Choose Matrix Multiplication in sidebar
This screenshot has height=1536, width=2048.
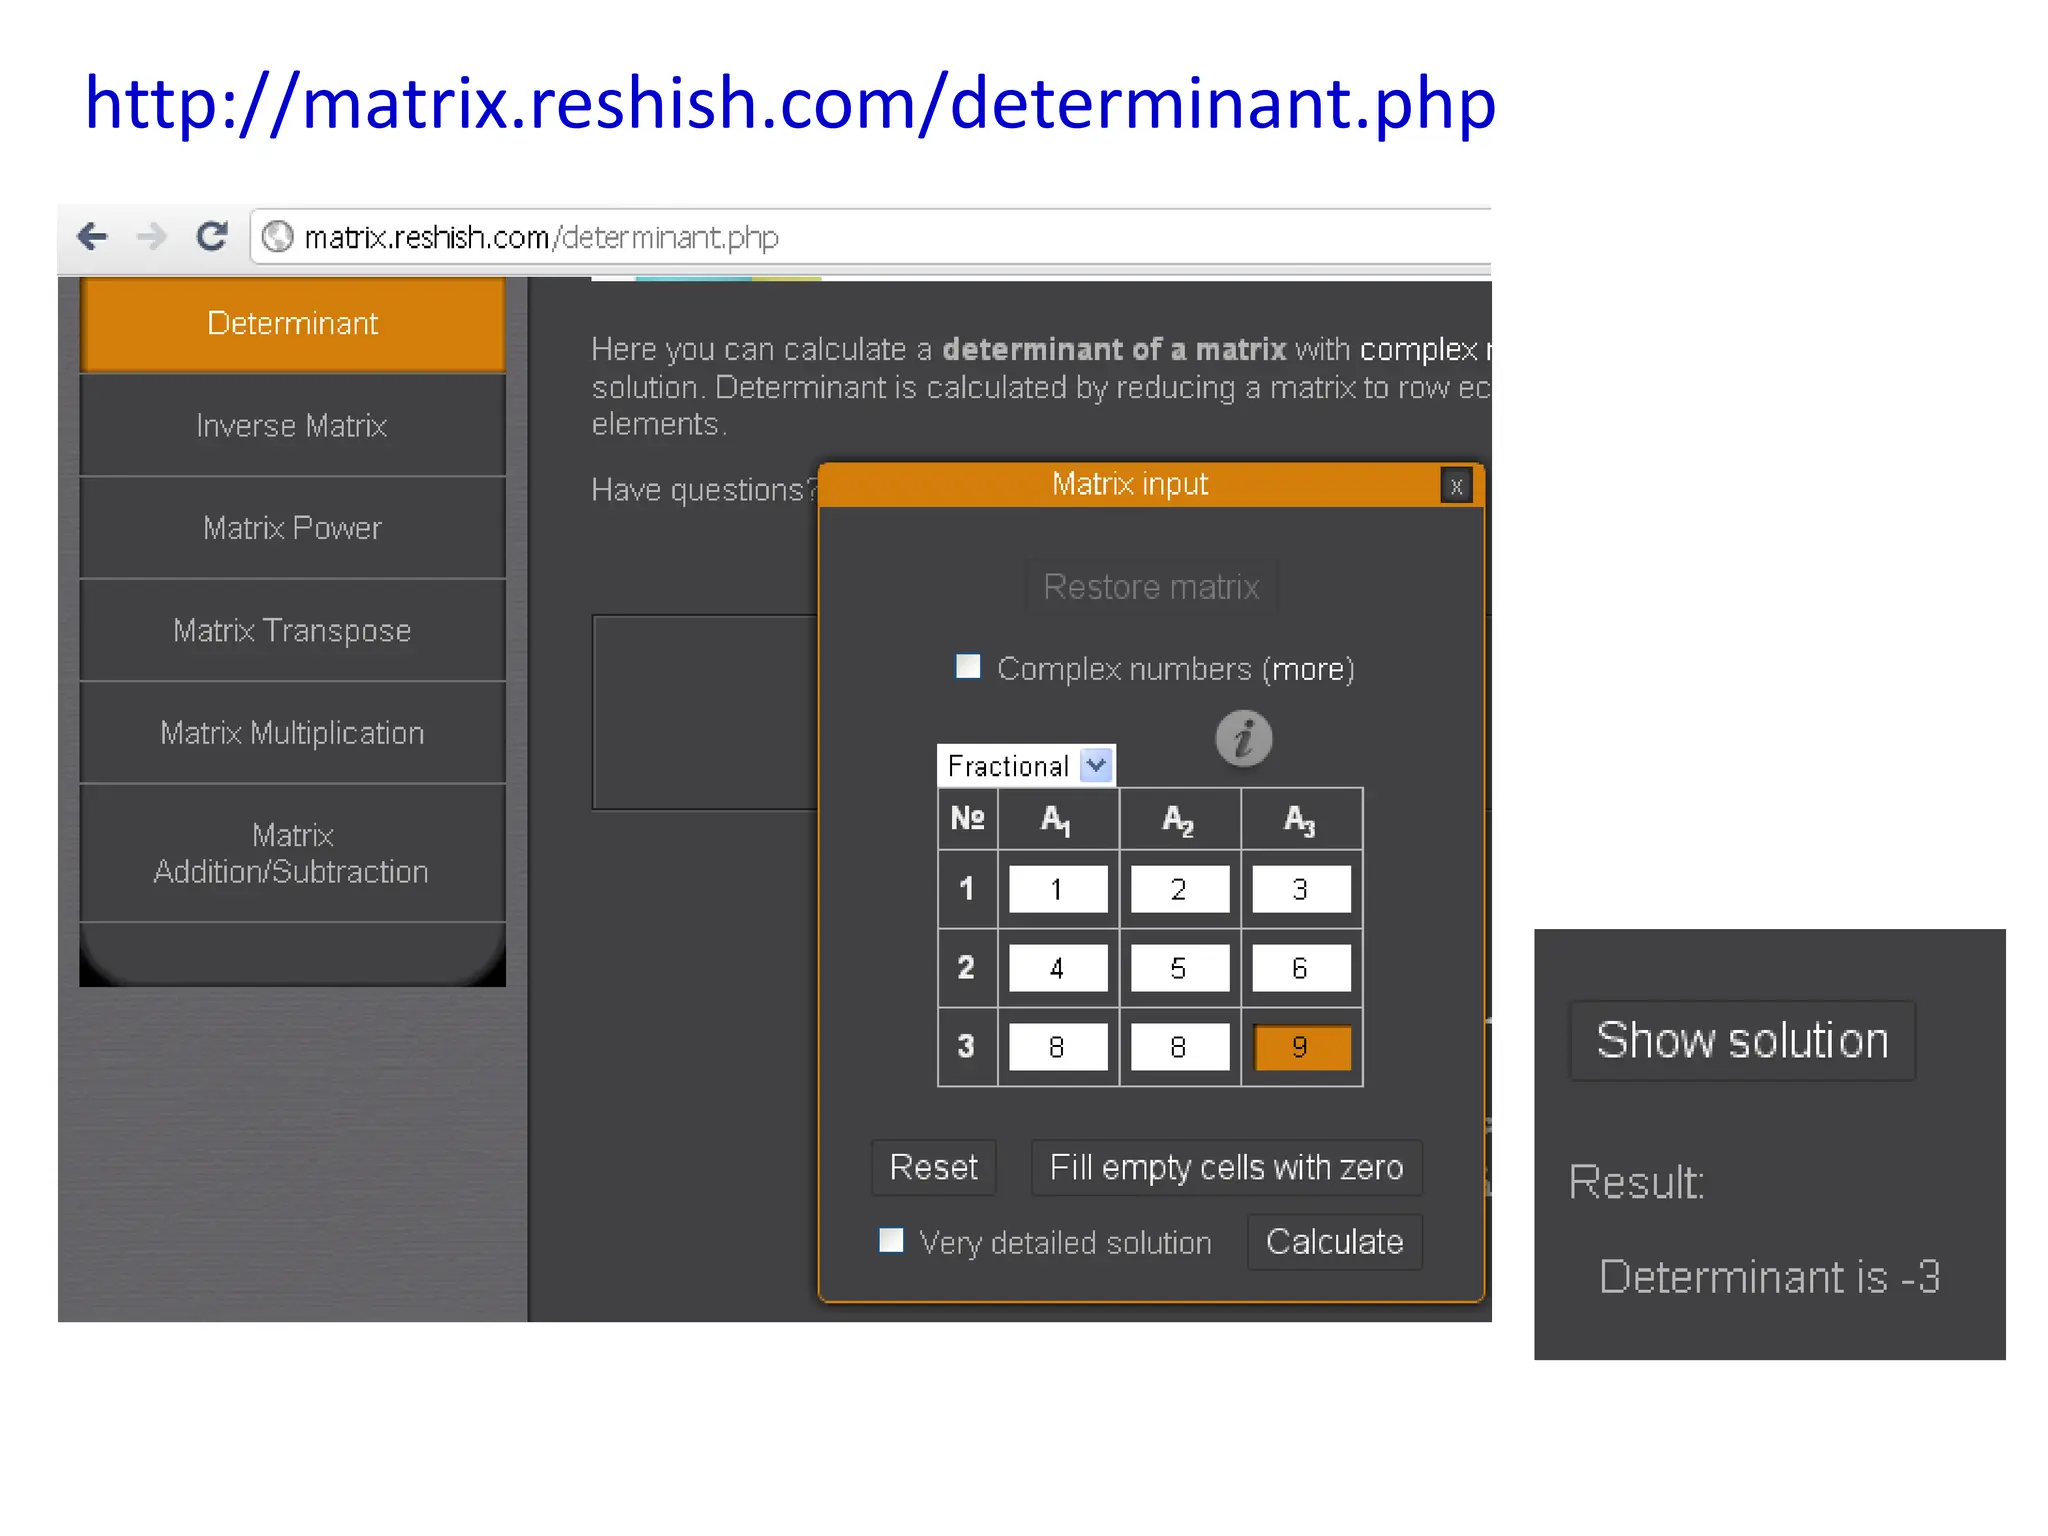pyautogui.click(x=292, y=733)
